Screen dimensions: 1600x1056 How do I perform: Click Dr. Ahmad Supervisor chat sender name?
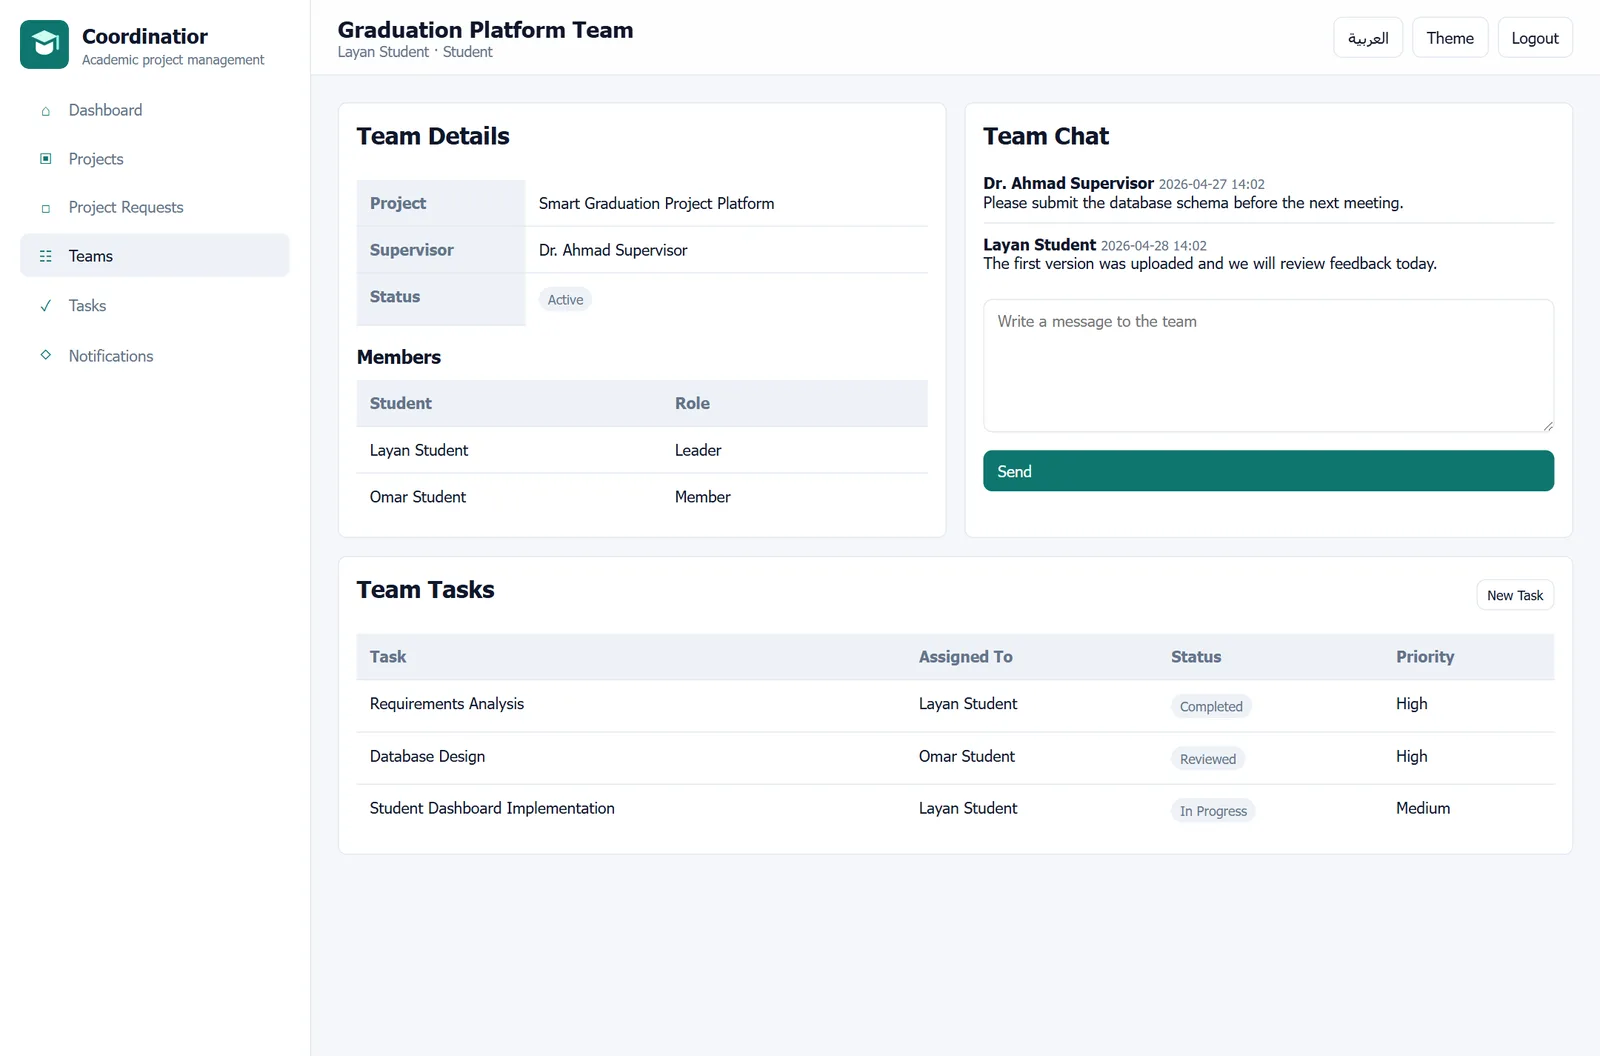point(1068,183)
